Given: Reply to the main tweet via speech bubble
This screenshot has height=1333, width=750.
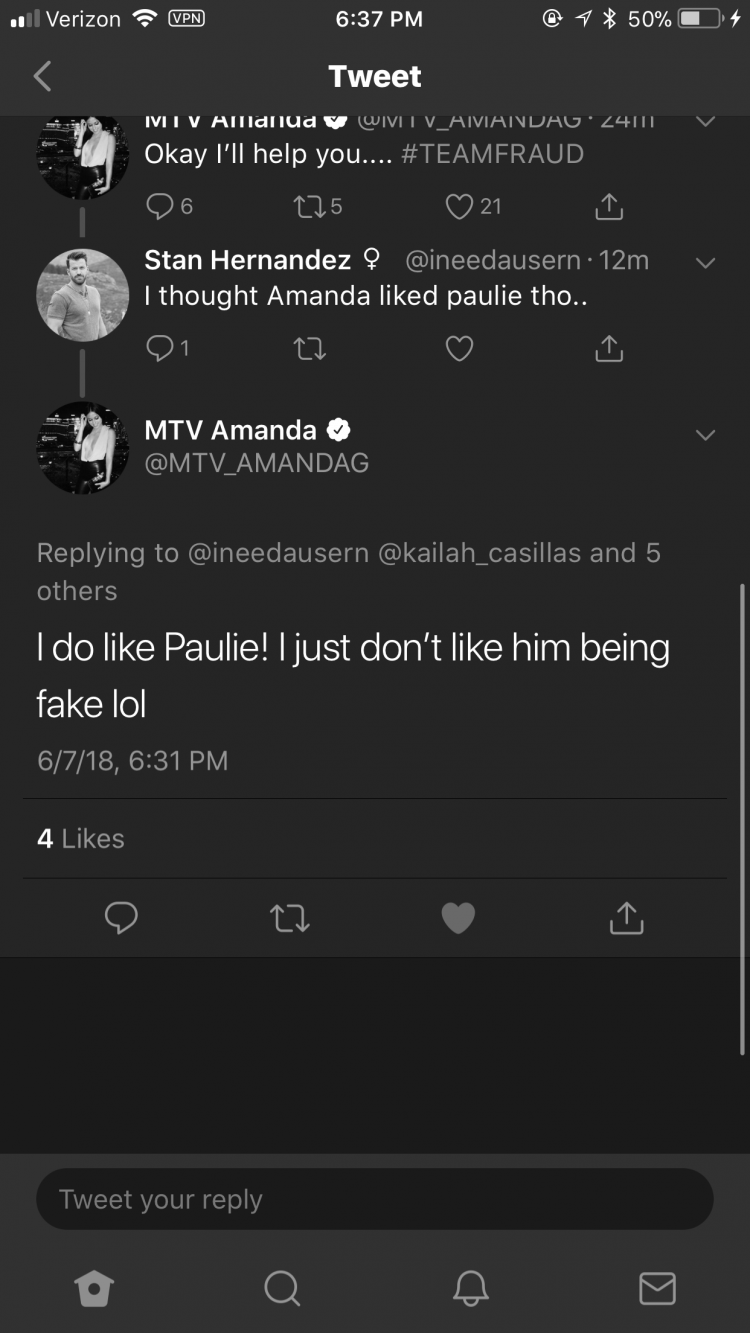Looking at the screenshot, I should click(x=121, y=918).
